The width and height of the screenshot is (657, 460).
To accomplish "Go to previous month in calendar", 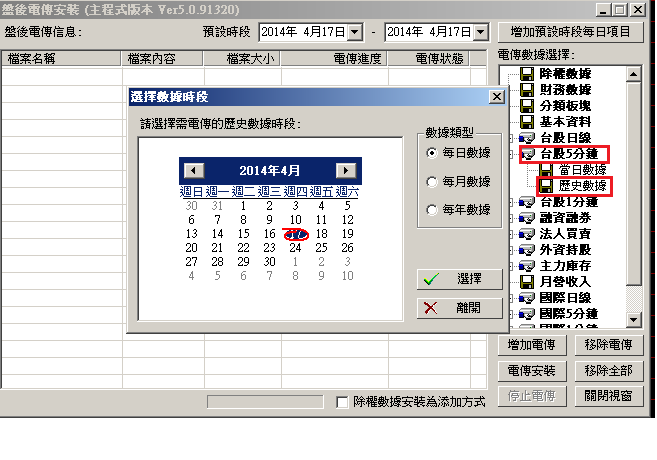I will click(194, 171).
